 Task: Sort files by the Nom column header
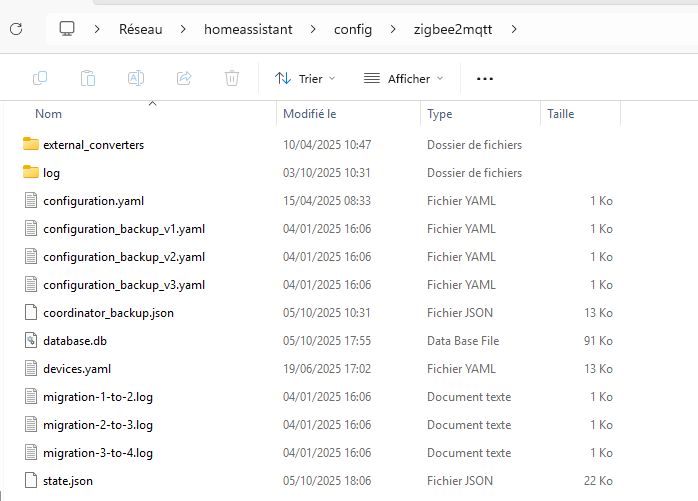[x=49, y=114]
